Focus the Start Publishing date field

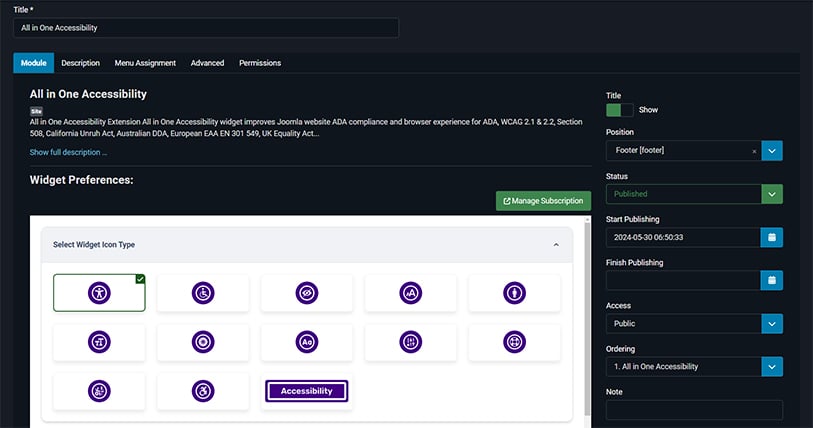[683, 237]
